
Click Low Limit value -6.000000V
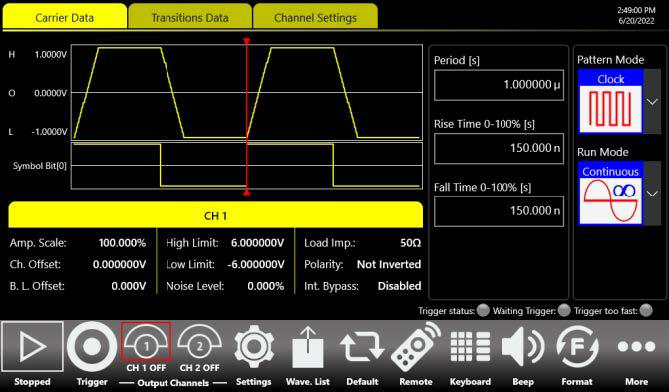coord(256,264)
